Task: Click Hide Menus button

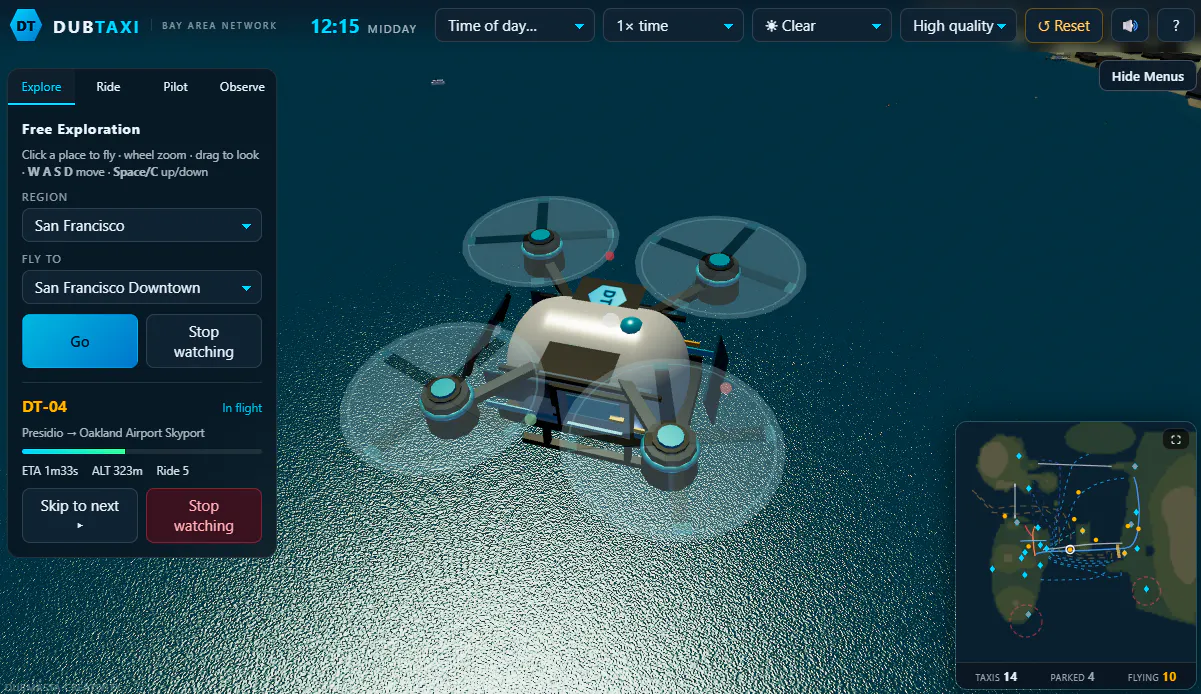Action: (1147, 76)
